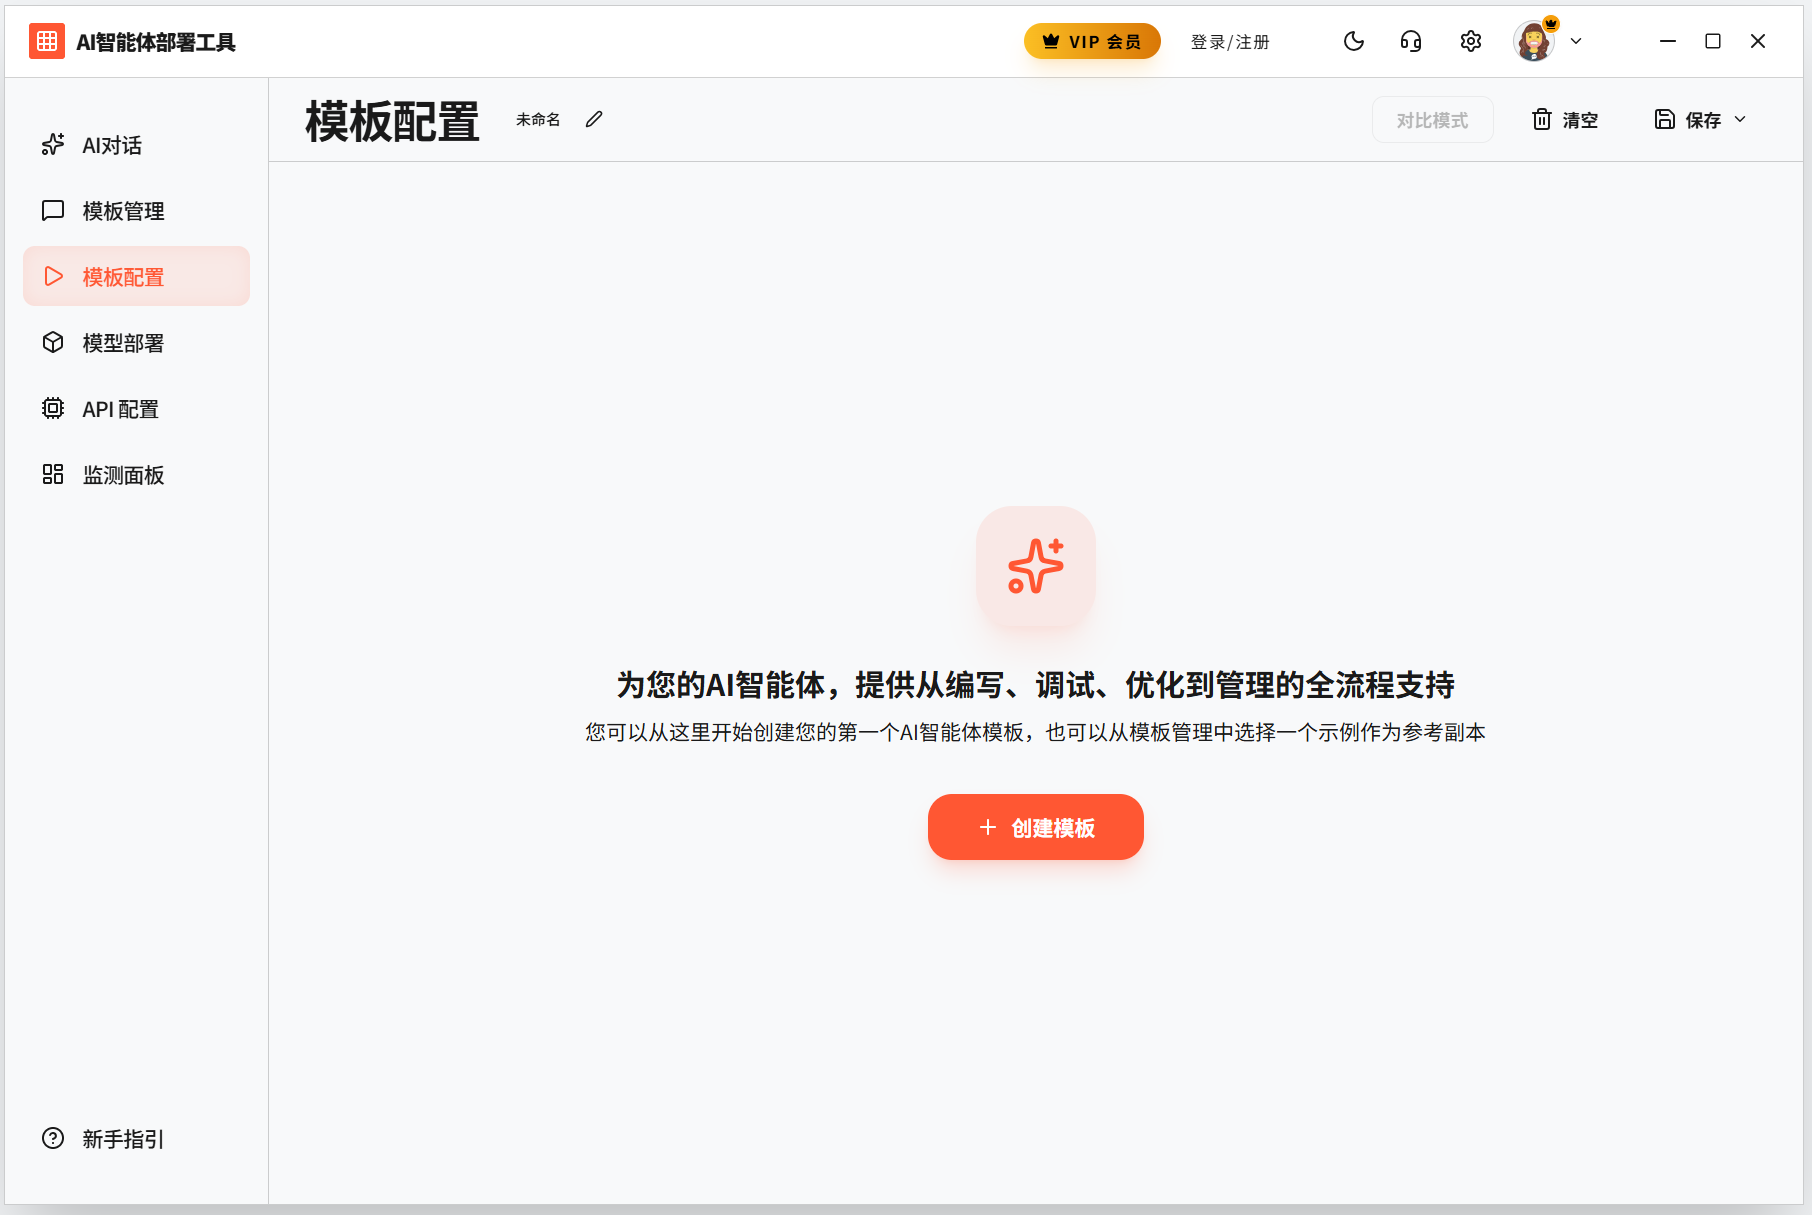Open settings gear icon

(1470, 41)
